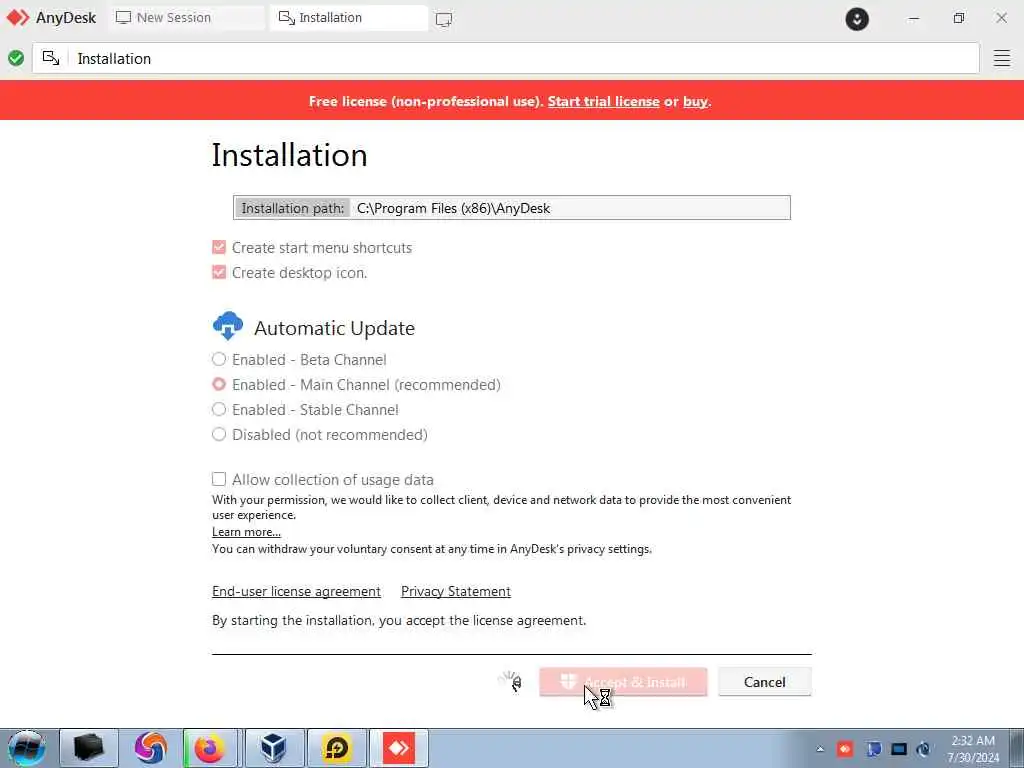
Task: Toggle Create start menu shortcuts checkbox
Action: (x=219, y=248)
